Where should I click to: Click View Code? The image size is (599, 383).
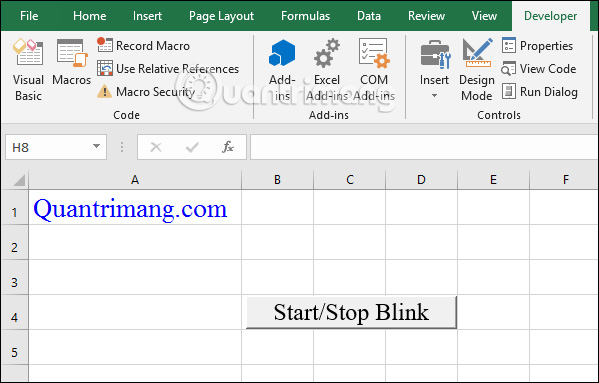[x=539, y=69]
